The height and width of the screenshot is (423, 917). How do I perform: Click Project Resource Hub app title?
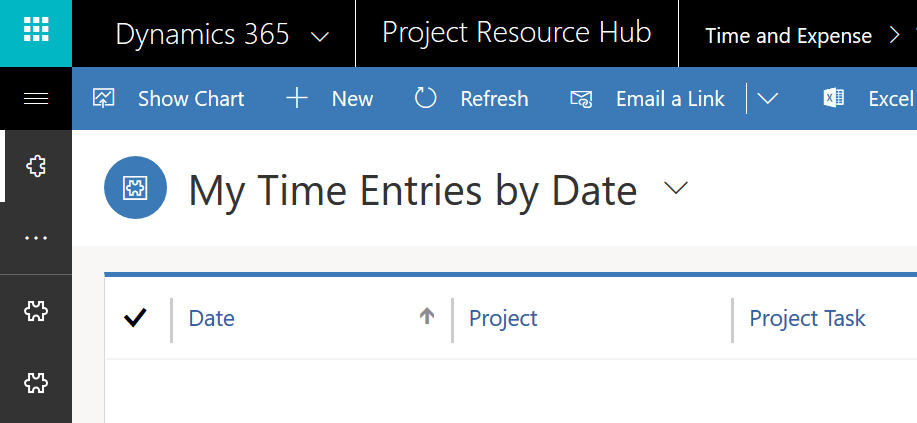pyautogui.click(x=516, y=33)
